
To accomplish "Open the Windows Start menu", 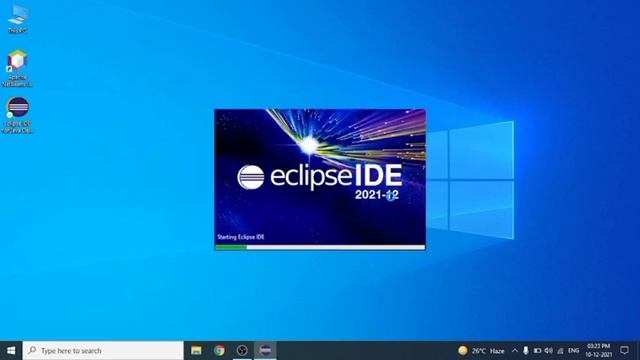I will (x=11, y=351).
